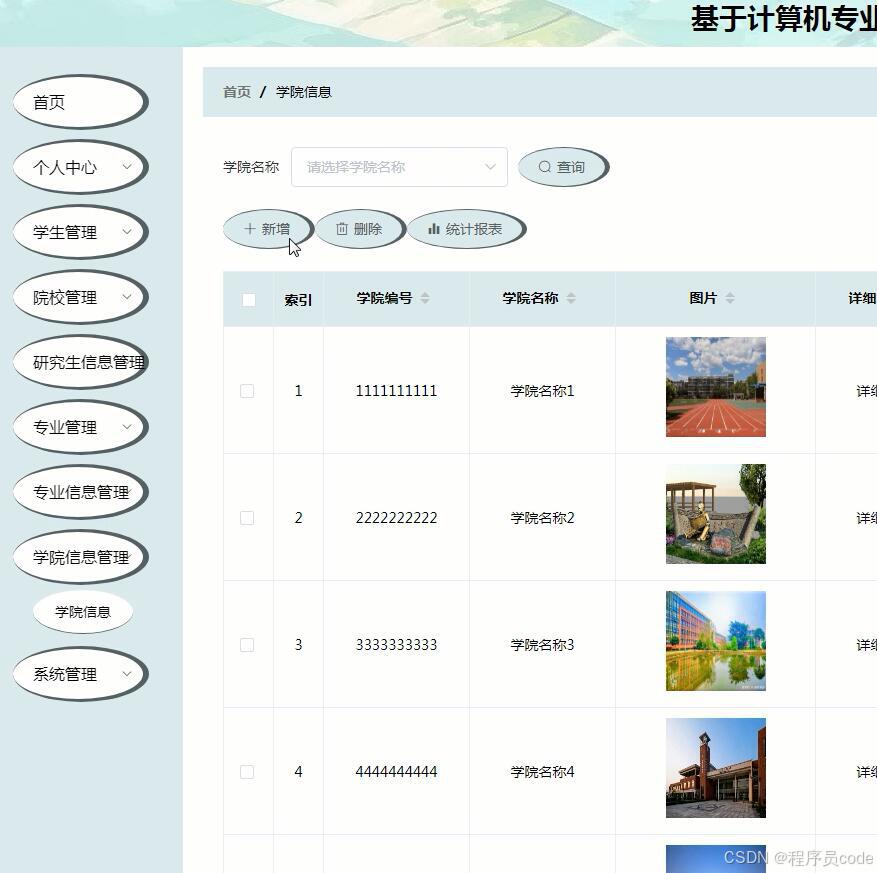Expand 研究生信息管理 sidebar menu

pos(81,362)
